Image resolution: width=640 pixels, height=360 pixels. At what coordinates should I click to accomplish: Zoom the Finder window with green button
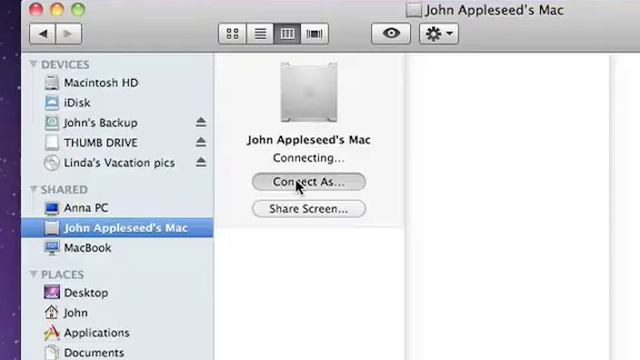[x=78, y=9]
